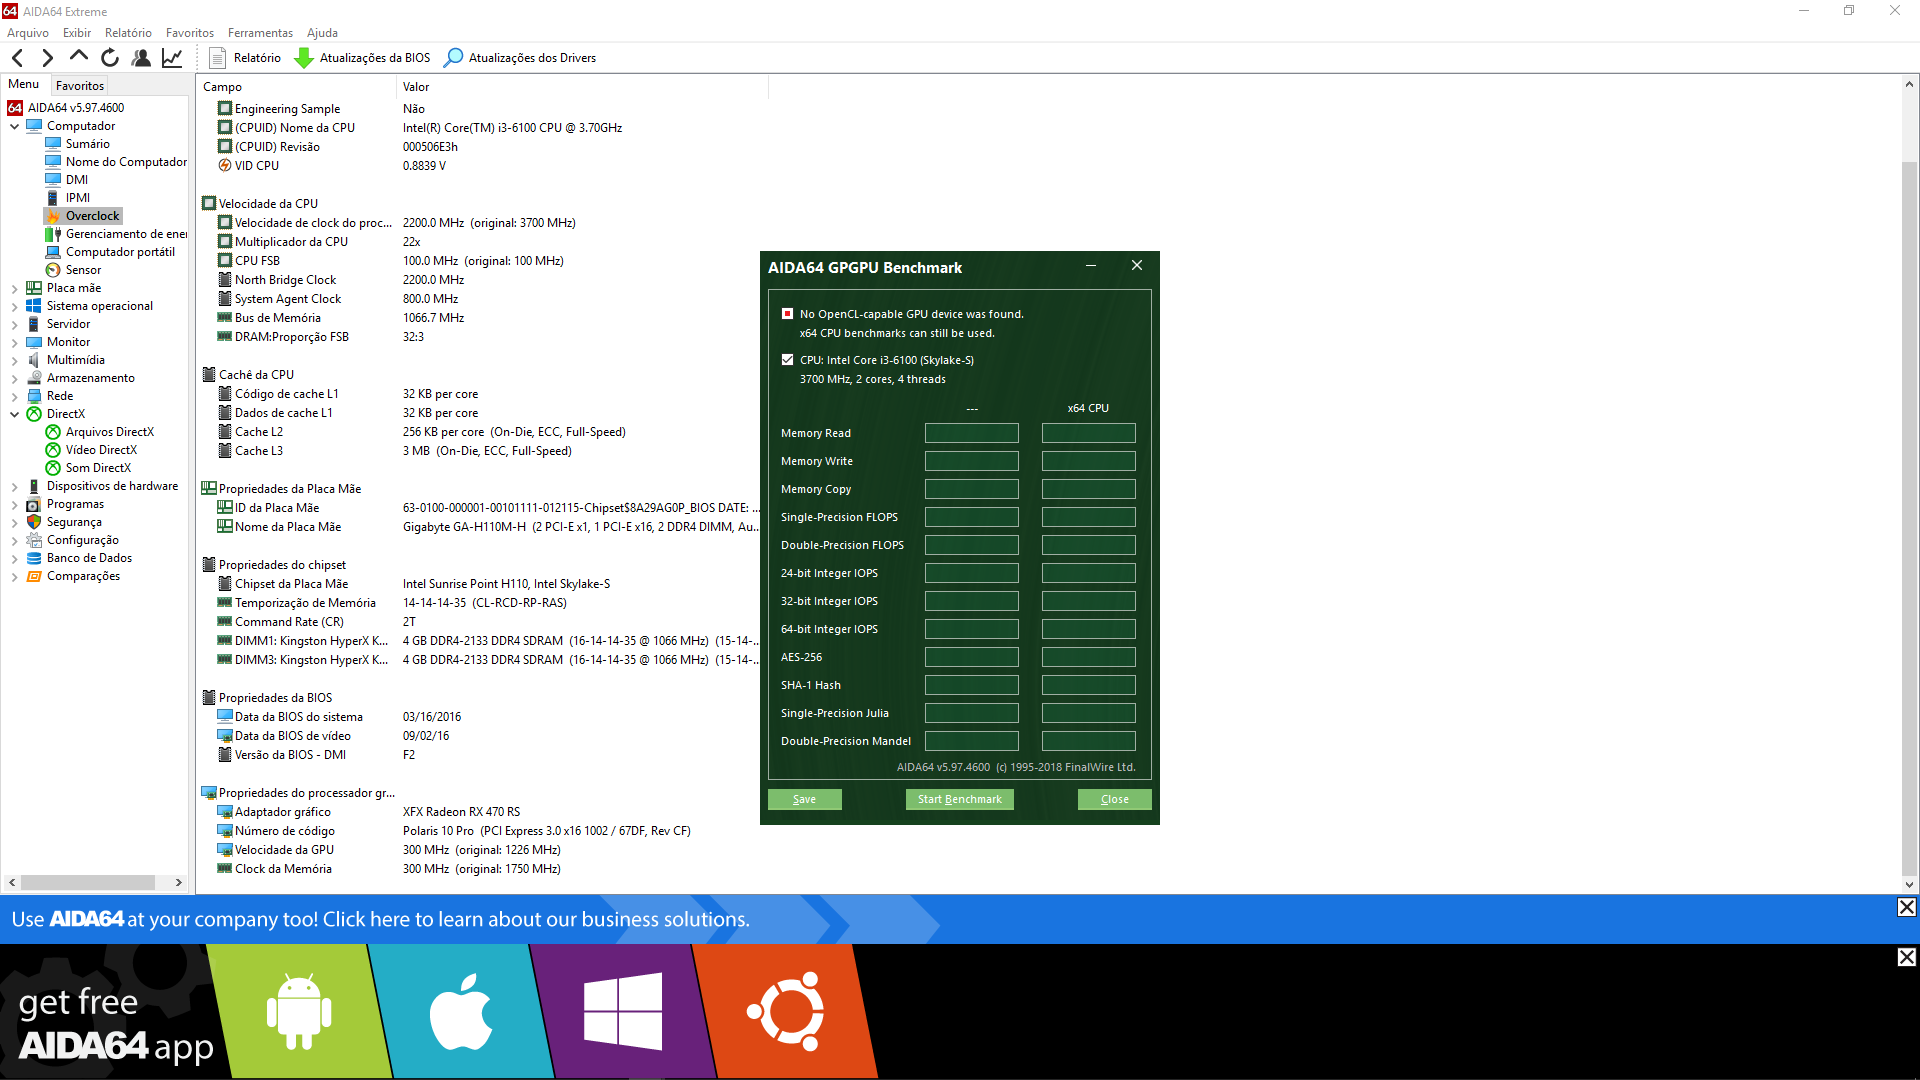Click the Ubuntu logo in banner
Image resolution: width=1920 pixels, height=1080 pixels.
786,1011
